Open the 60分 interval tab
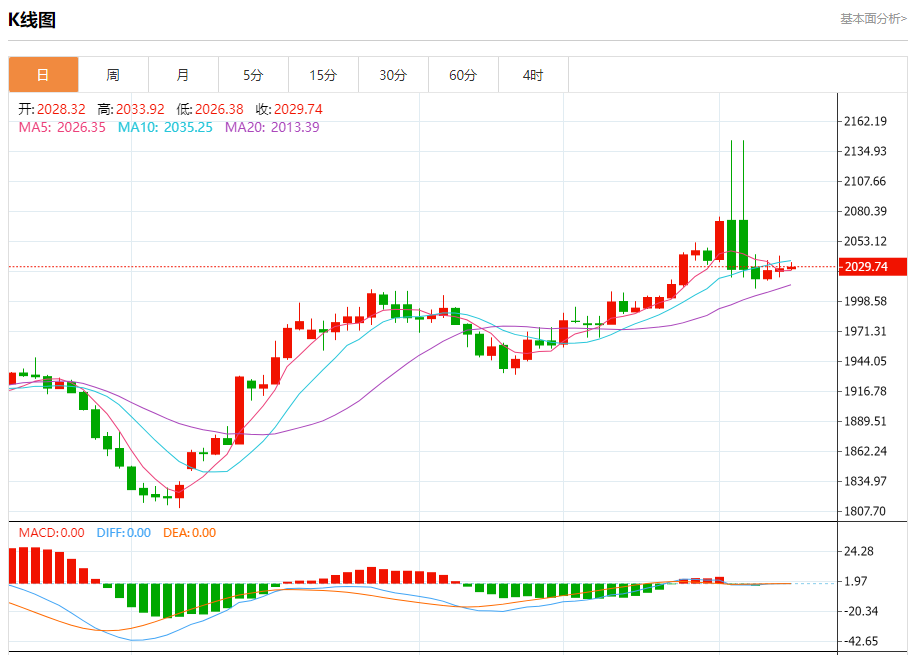This screenshot has width=916, height=655. pyautogui.click(x=463, y=75)
